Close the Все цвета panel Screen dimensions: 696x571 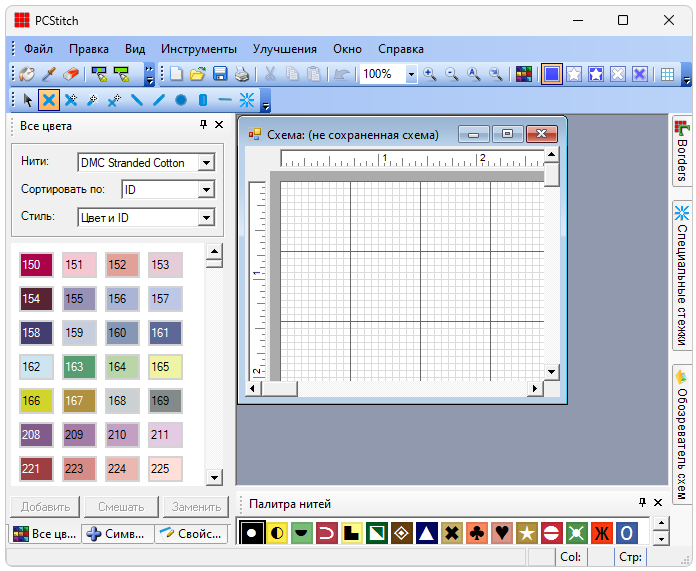click(219, 125)
